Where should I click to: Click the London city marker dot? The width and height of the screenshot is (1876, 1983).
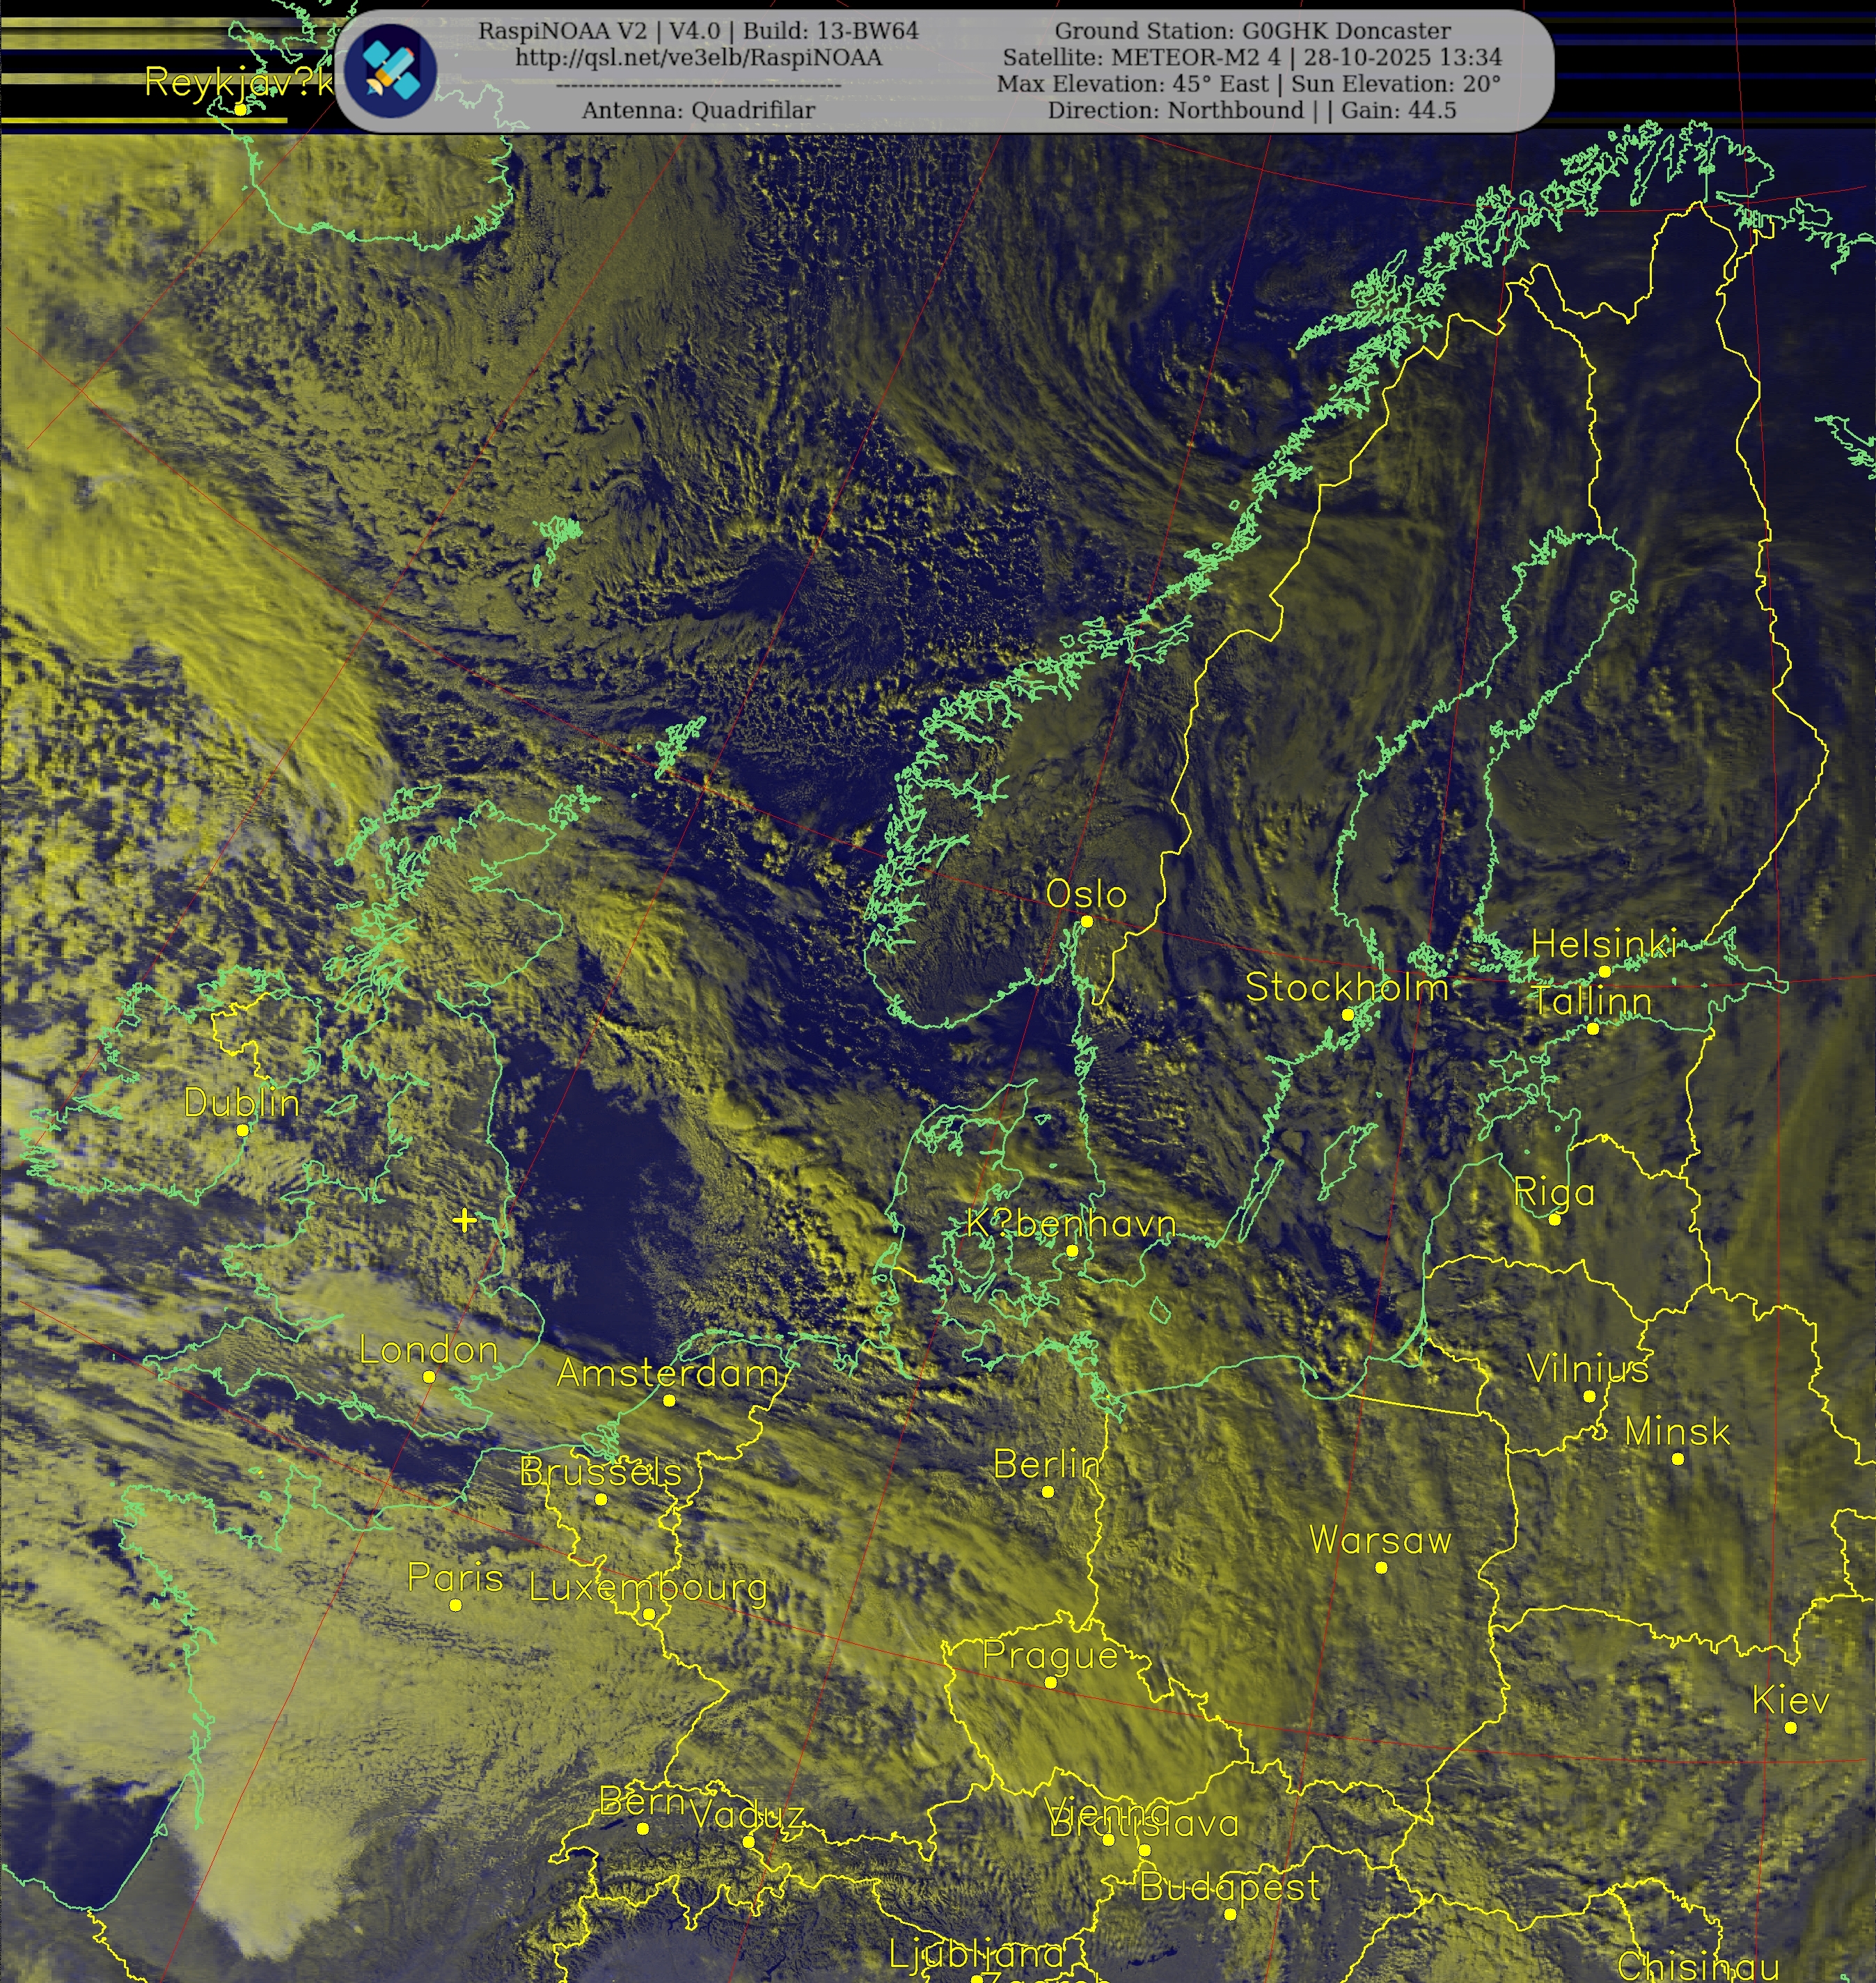(x=429, y=1377)
